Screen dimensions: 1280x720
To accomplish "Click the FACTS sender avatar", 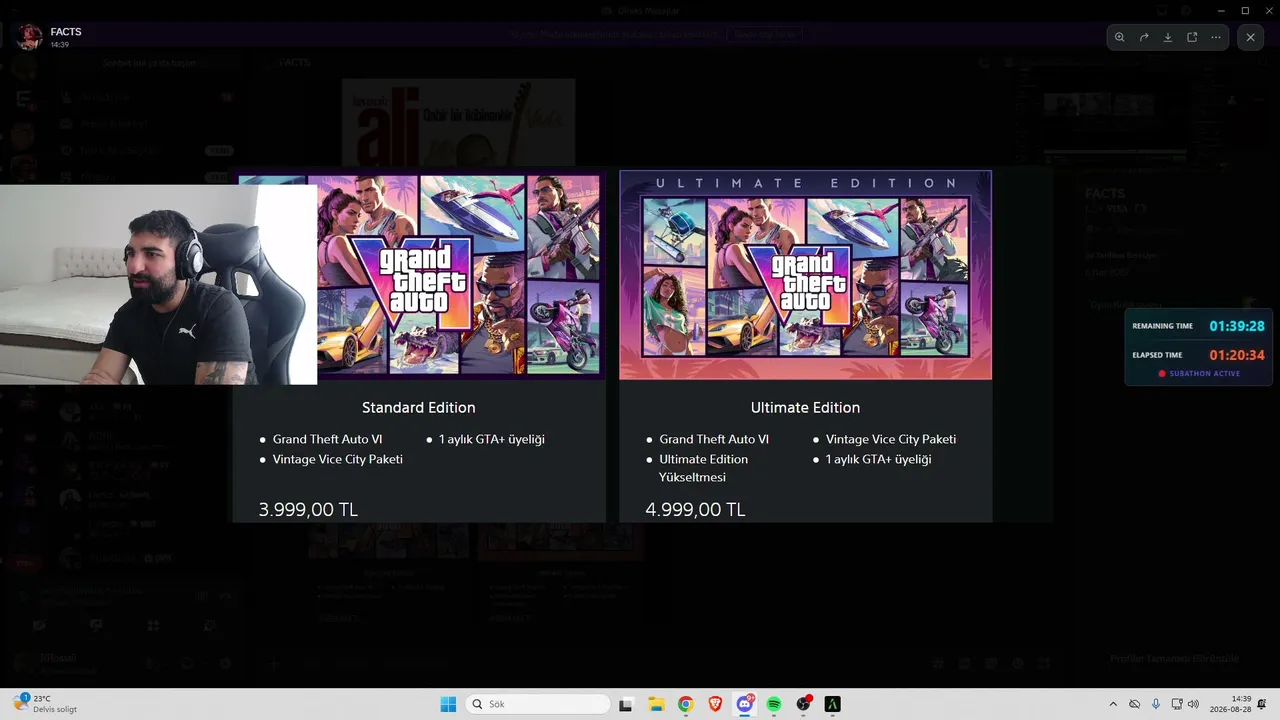I will click(x=29, y=37).
